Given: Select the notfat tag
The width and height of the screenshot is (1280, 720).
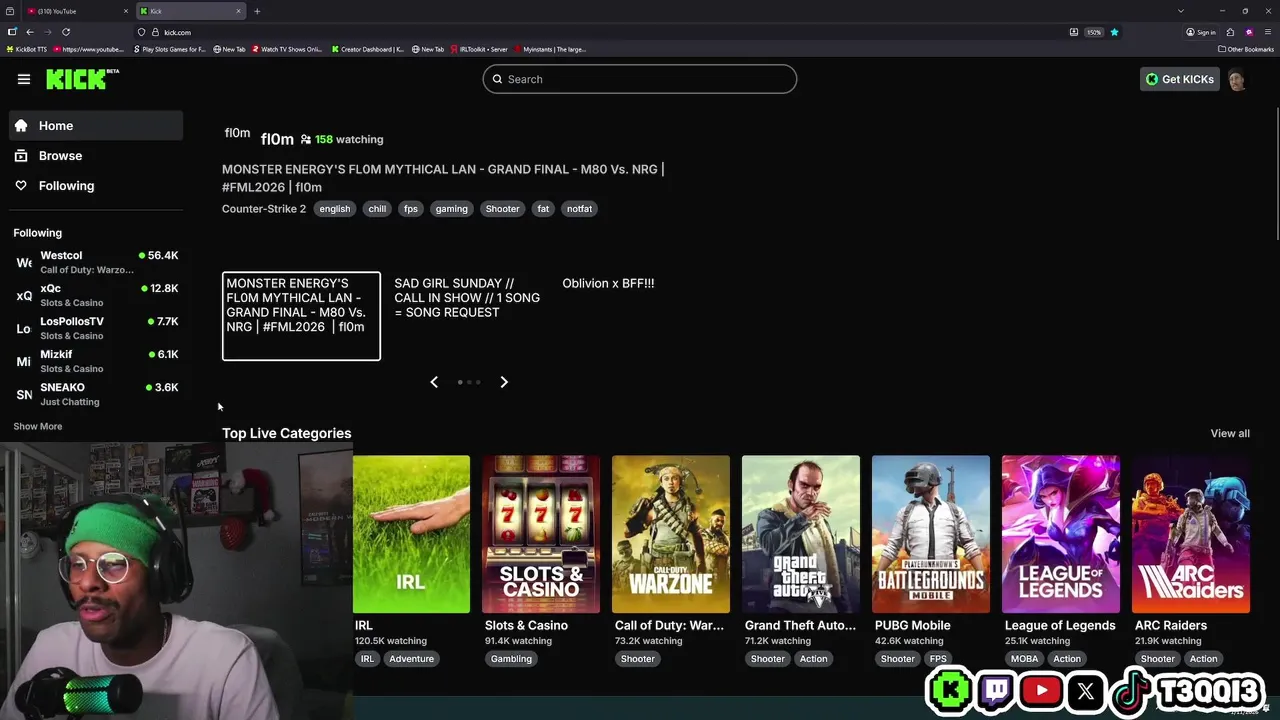Looking at the screenshot, I should tap(580, 209).
